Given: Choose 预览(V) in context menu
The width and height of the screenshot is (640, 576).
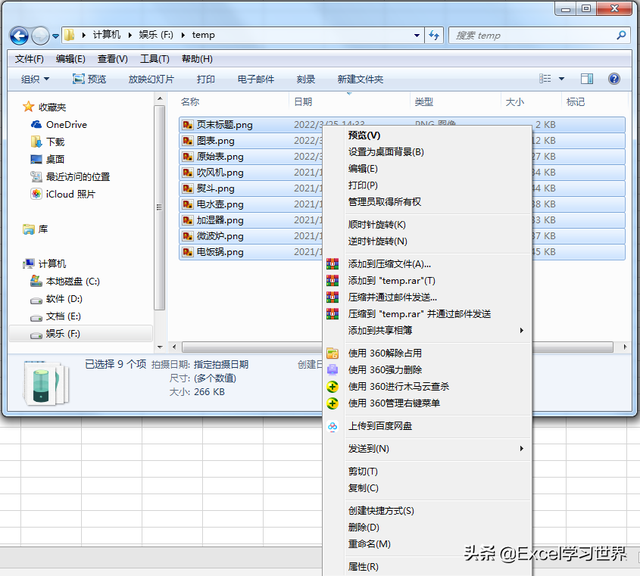Looking at the screenshot, I should pyautogui.click(x=364, y=135).
